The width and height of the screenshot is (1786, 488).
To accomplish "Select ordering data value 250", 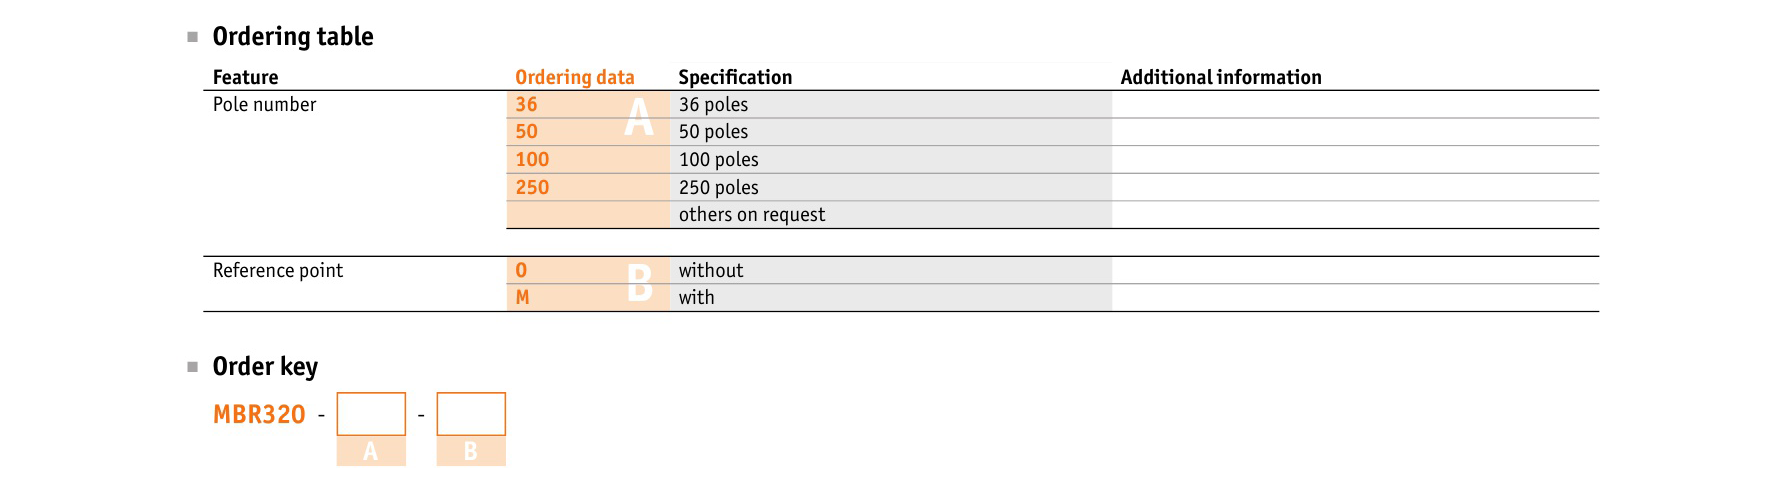I will tap(532, 187).
